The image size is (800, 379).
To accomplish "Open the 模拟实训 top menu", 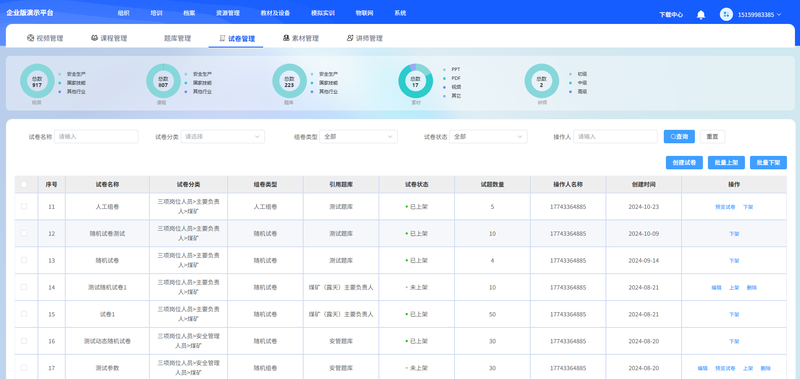I will (x=323, y=13).
